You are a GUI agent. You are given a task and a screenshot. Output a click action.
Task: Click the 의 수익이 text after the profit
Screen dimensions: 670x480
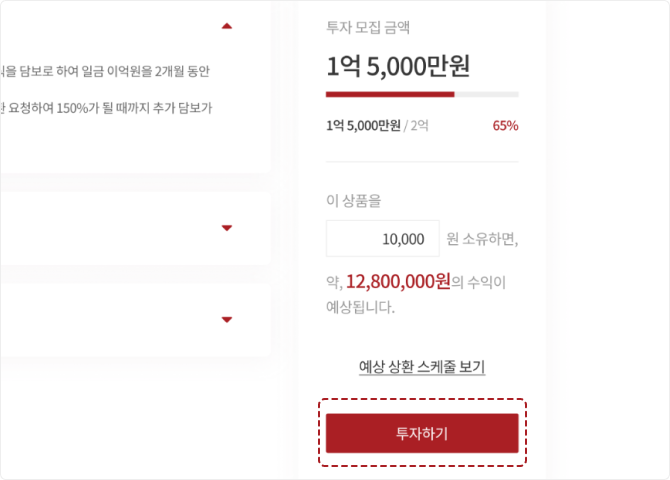coord(479,283)
